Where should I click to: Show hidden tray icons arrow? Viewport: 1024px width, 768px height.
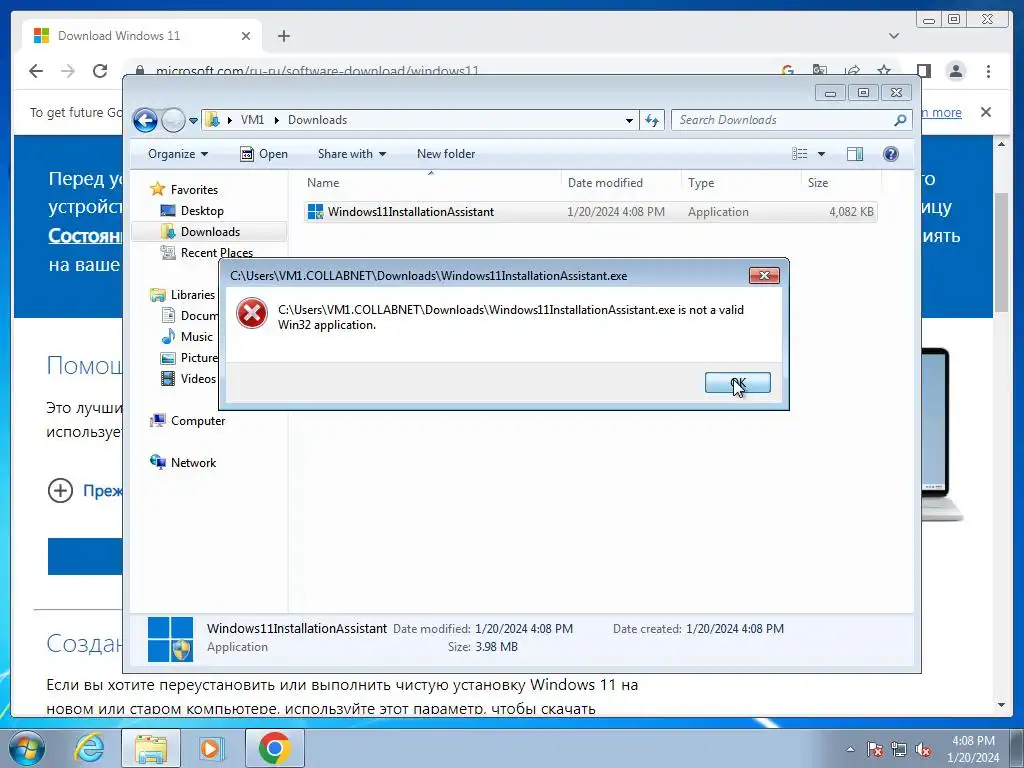850,749
